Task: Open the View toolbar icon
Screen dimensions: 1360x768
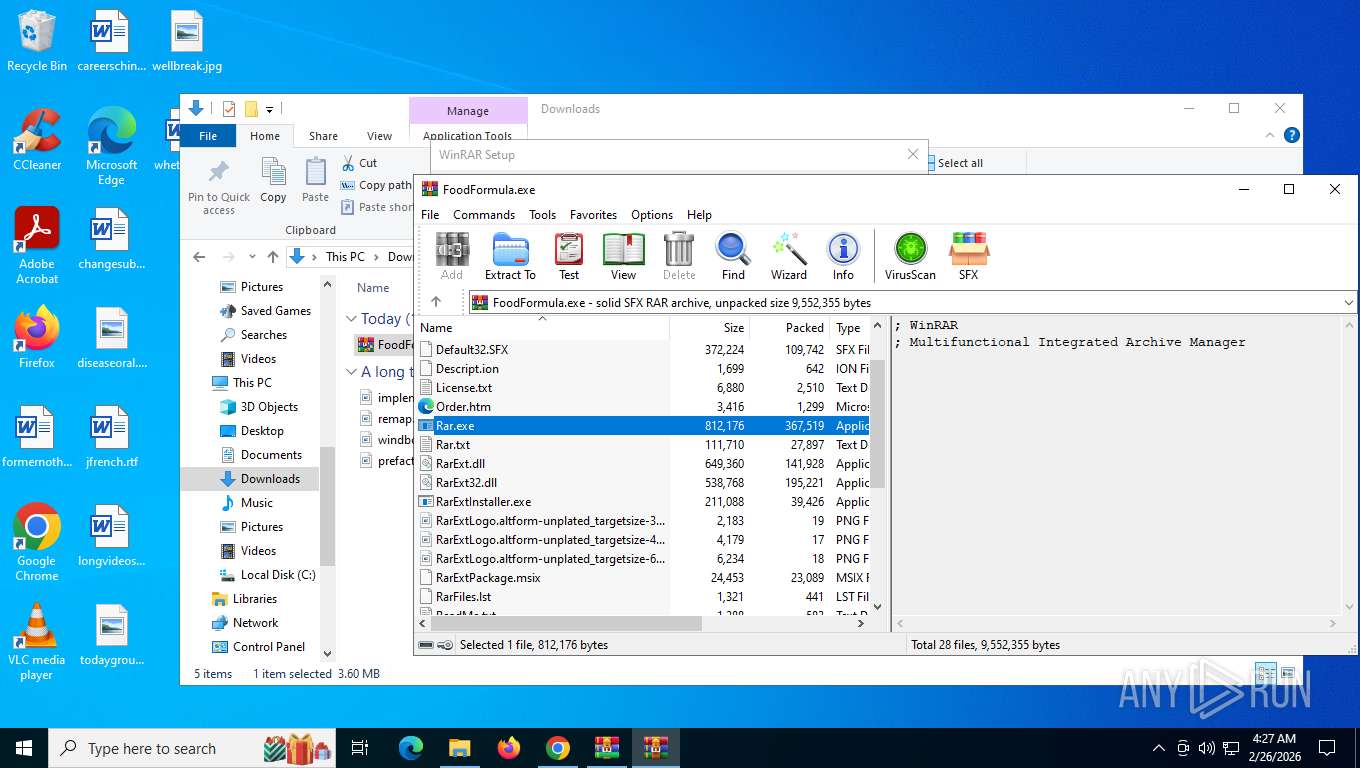Action: (623, 256)
